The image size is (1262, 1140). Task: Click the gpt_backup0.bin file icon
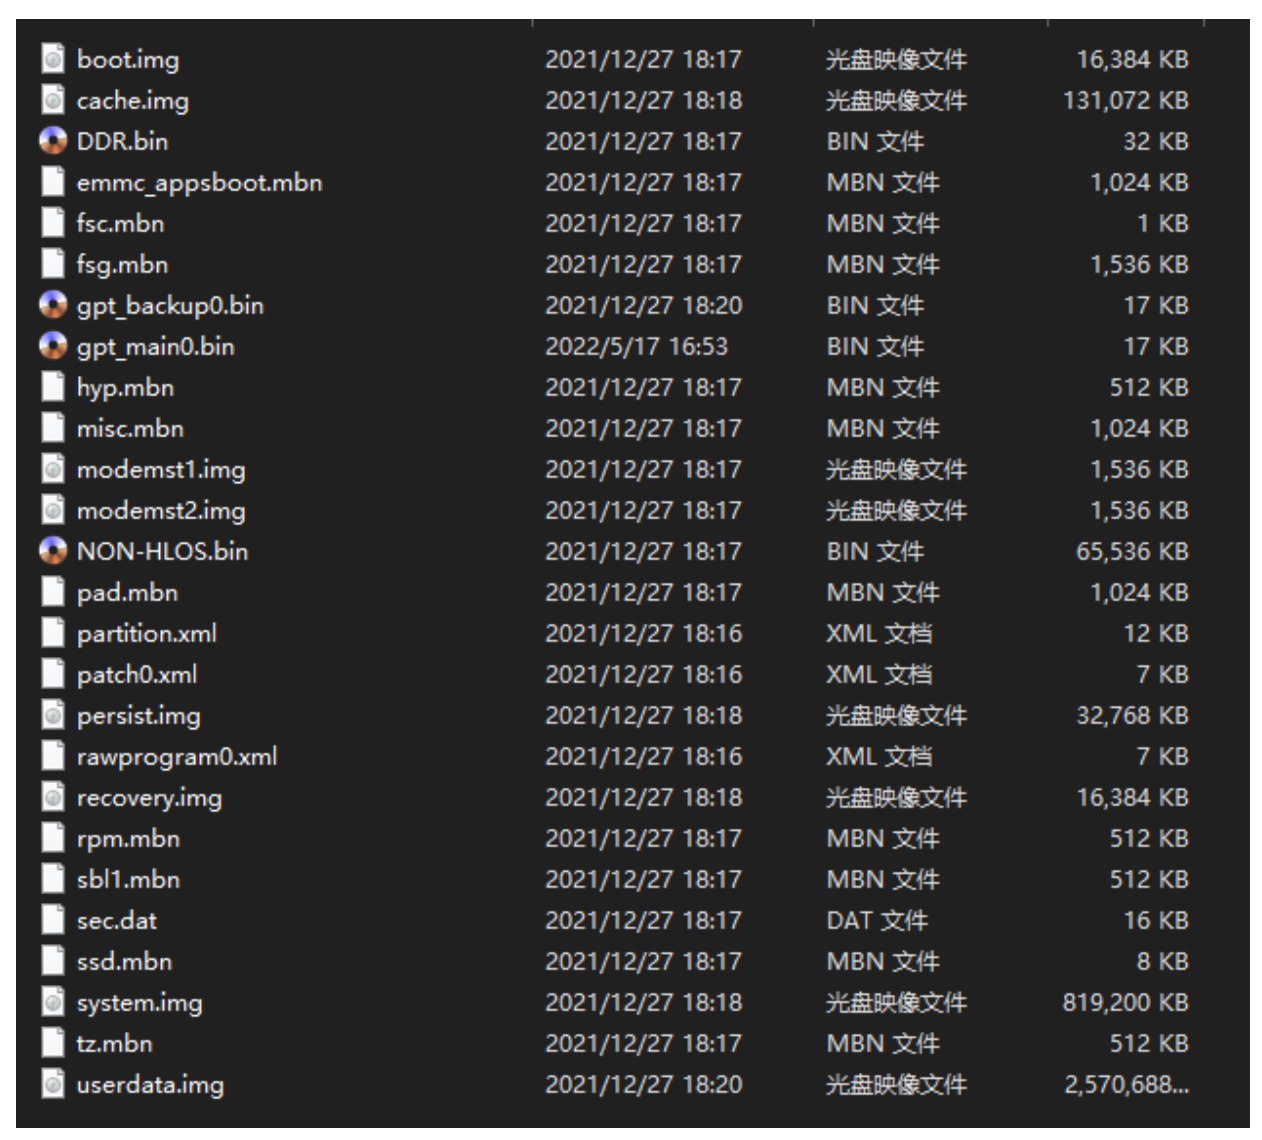tap(53, 305)
